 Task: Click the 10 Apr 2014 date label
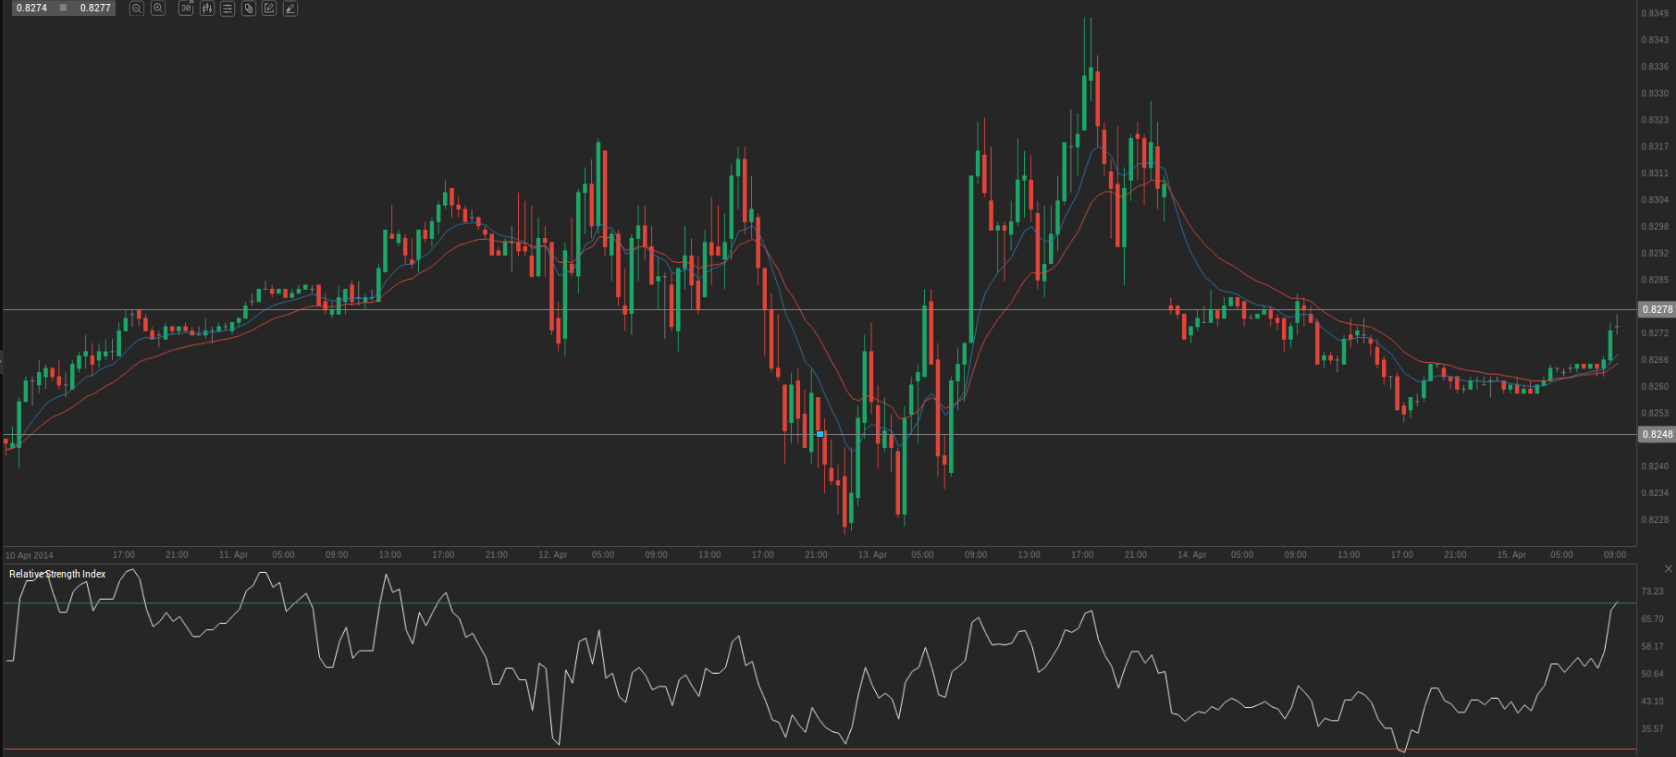pos(30,555)
